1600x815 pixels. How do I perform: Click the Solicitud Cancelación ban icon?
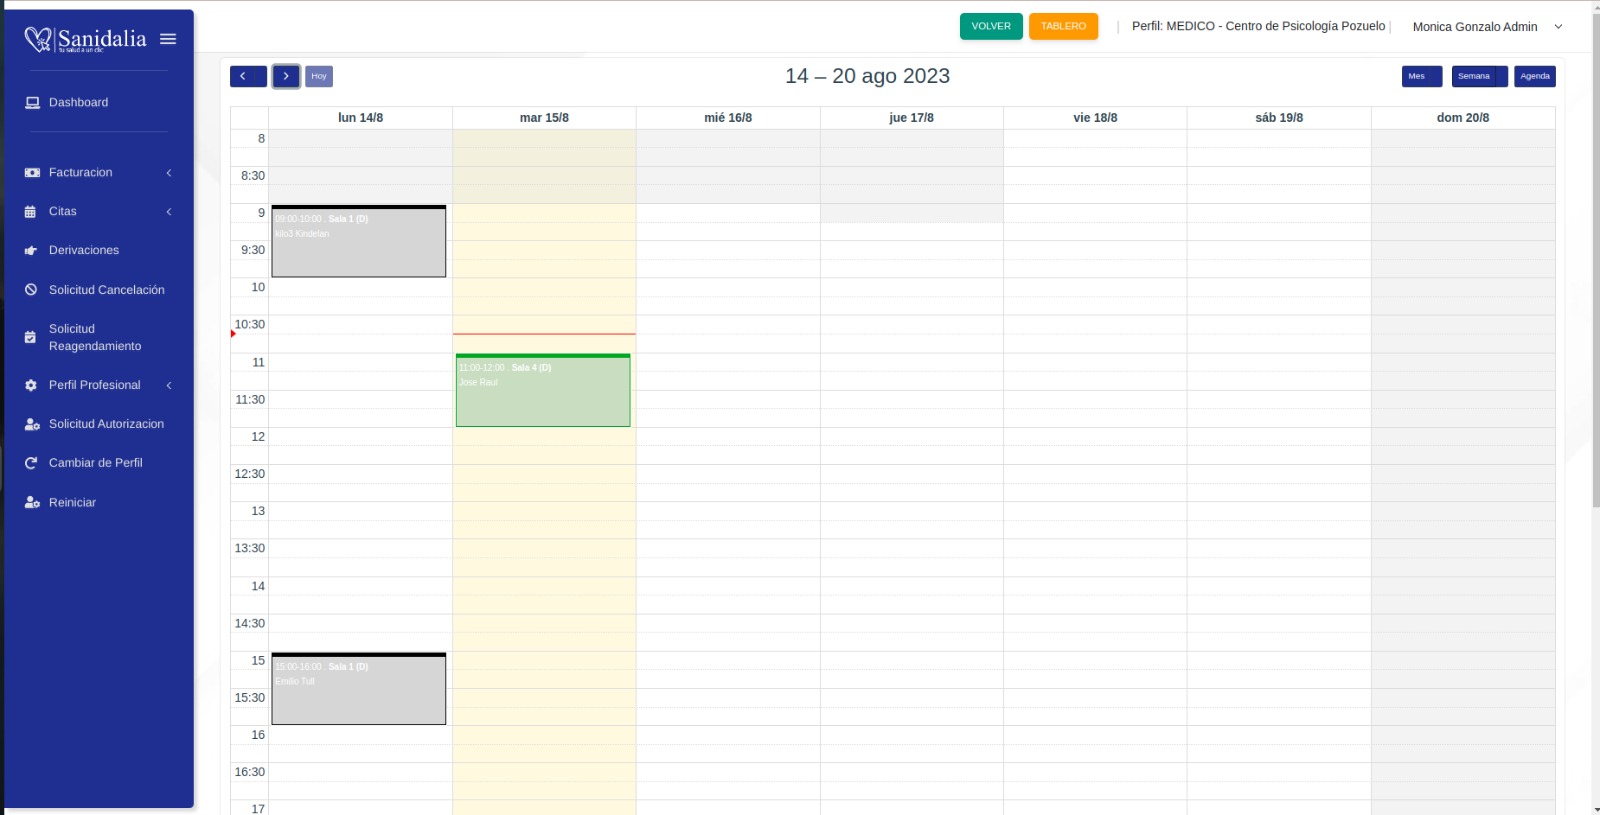tap(31, 290)
